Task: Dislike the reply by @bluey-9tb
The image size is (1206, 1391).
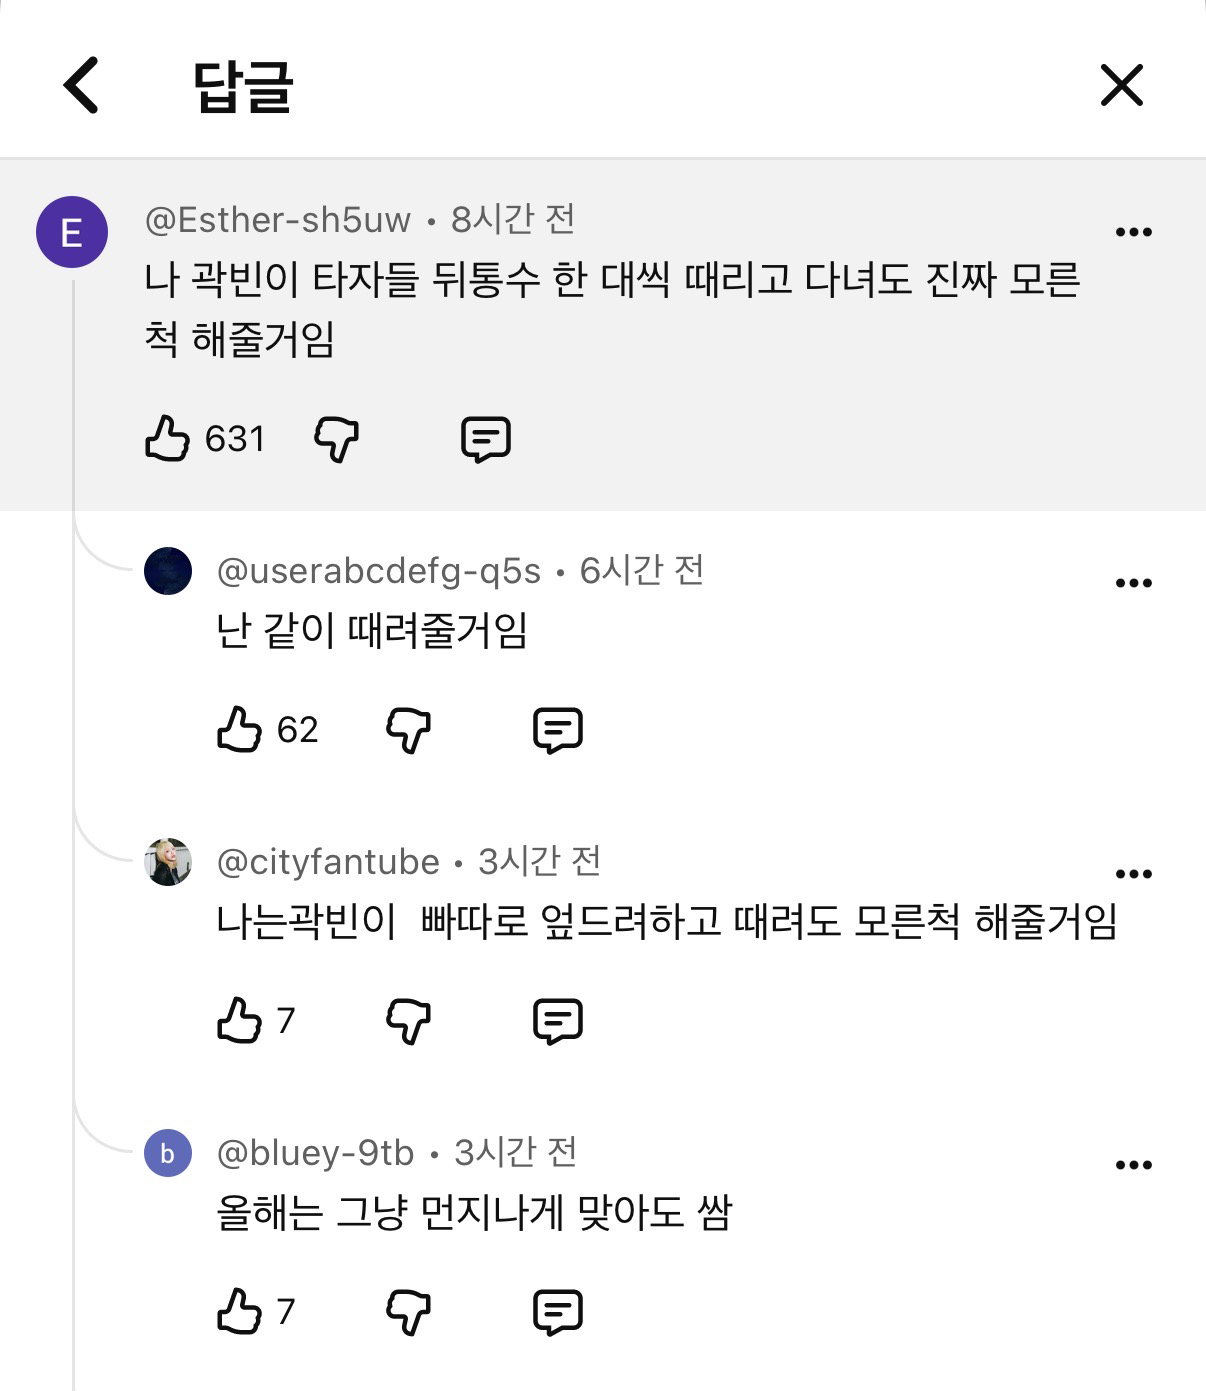Action: coord(408,1312)
